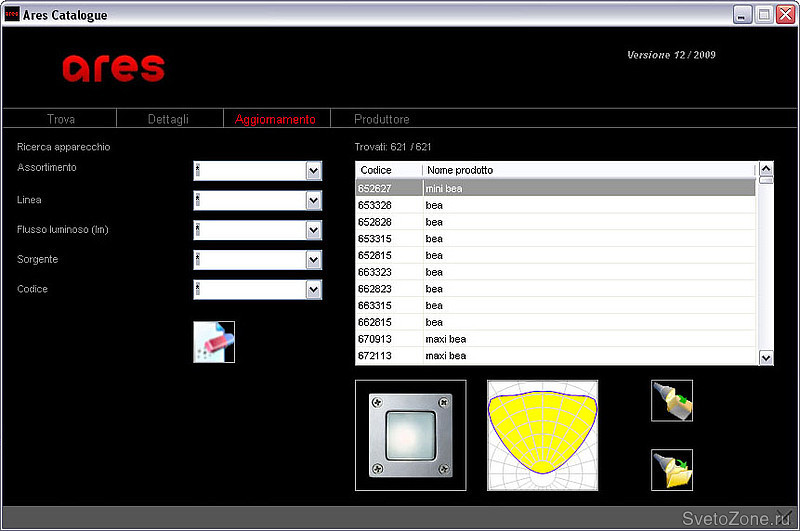
Task: Open the Sorgente dropdown list
Action: 313,260
